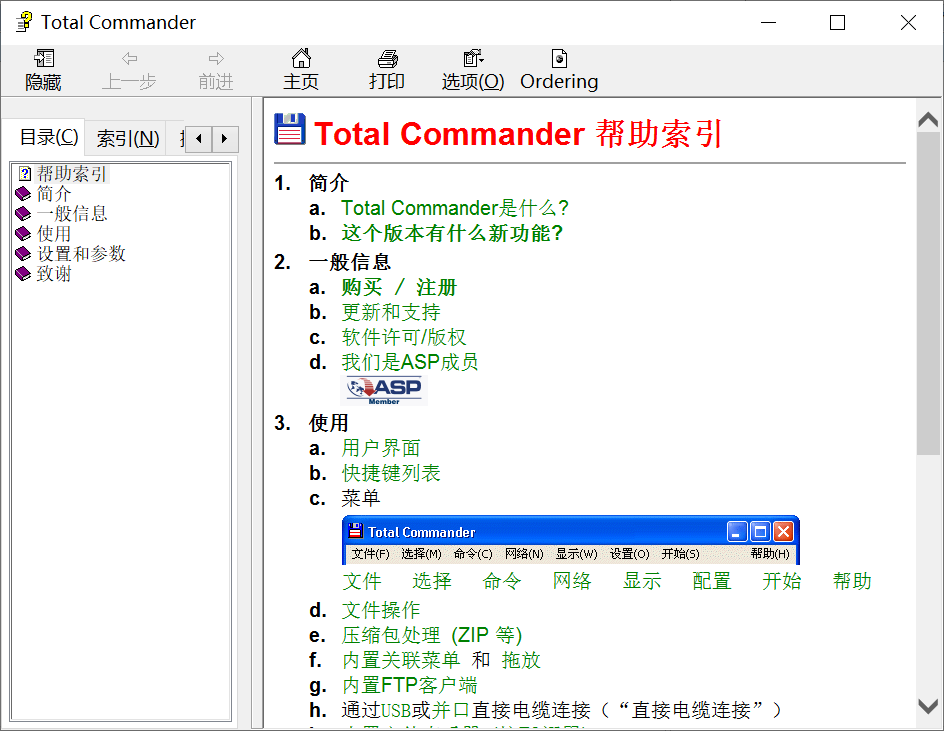The height and width of the screenshot is (731, 944).
Task: Open link Total Commander是什么?
Action: tap(455, 208)
